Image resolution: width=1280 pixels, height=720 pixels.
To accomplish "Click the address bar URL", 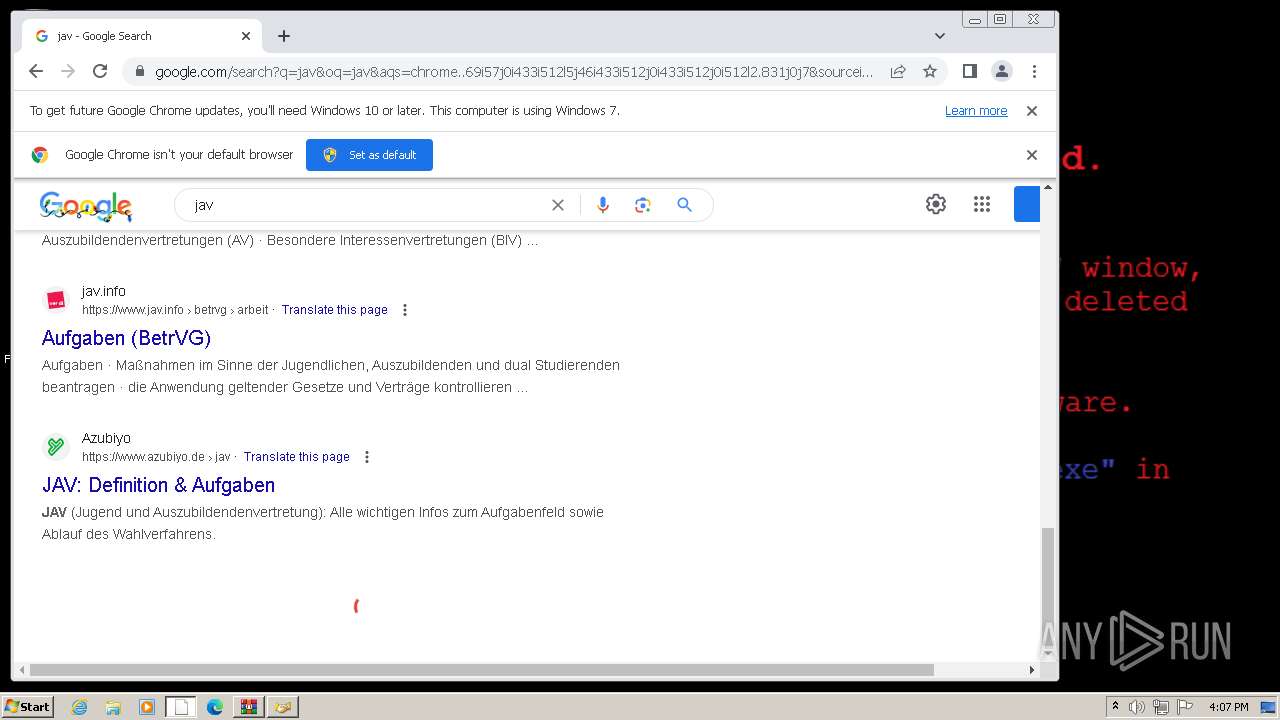I will click(x=514, y=72).
